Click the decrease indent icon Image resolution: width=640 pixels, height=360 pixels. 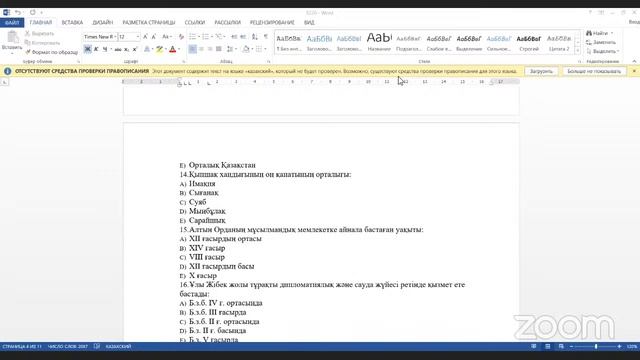pyautogui.click(x=234, y=37)
